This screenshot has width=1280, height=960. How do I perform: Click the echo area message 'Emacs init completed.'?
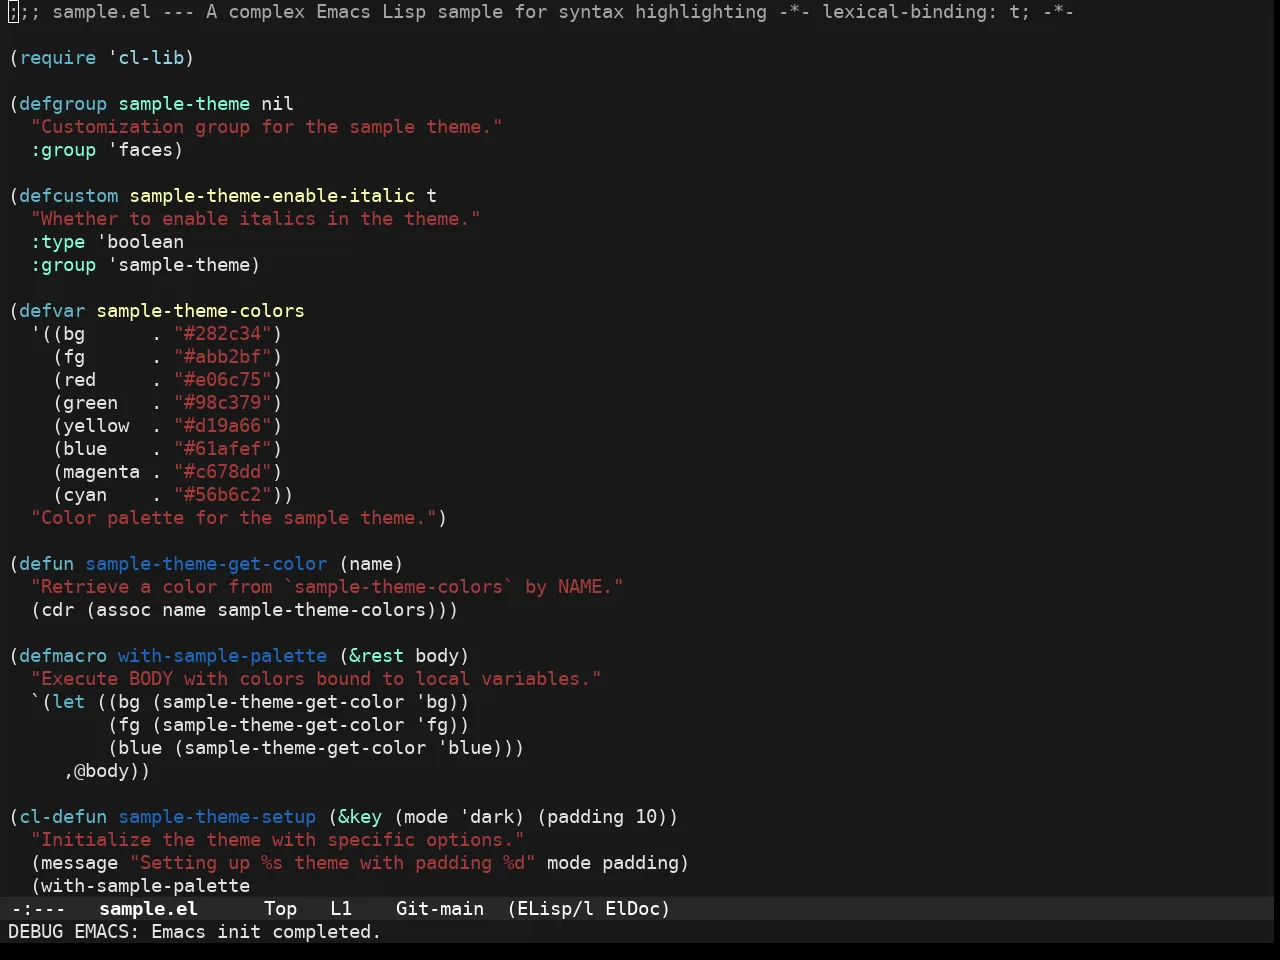coord(266,931)
